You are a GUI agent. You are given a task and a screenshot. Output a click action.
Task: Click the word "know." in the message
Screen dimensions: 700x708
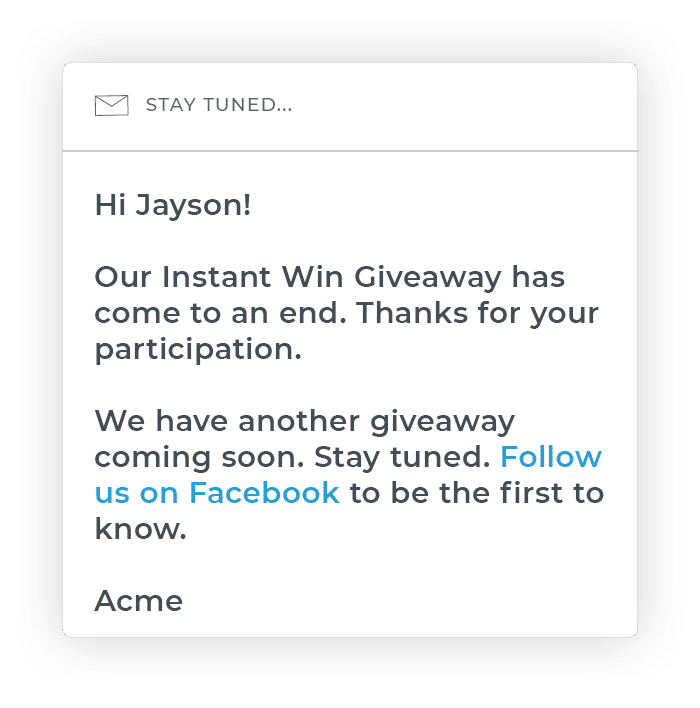click(x=140, y=529)
